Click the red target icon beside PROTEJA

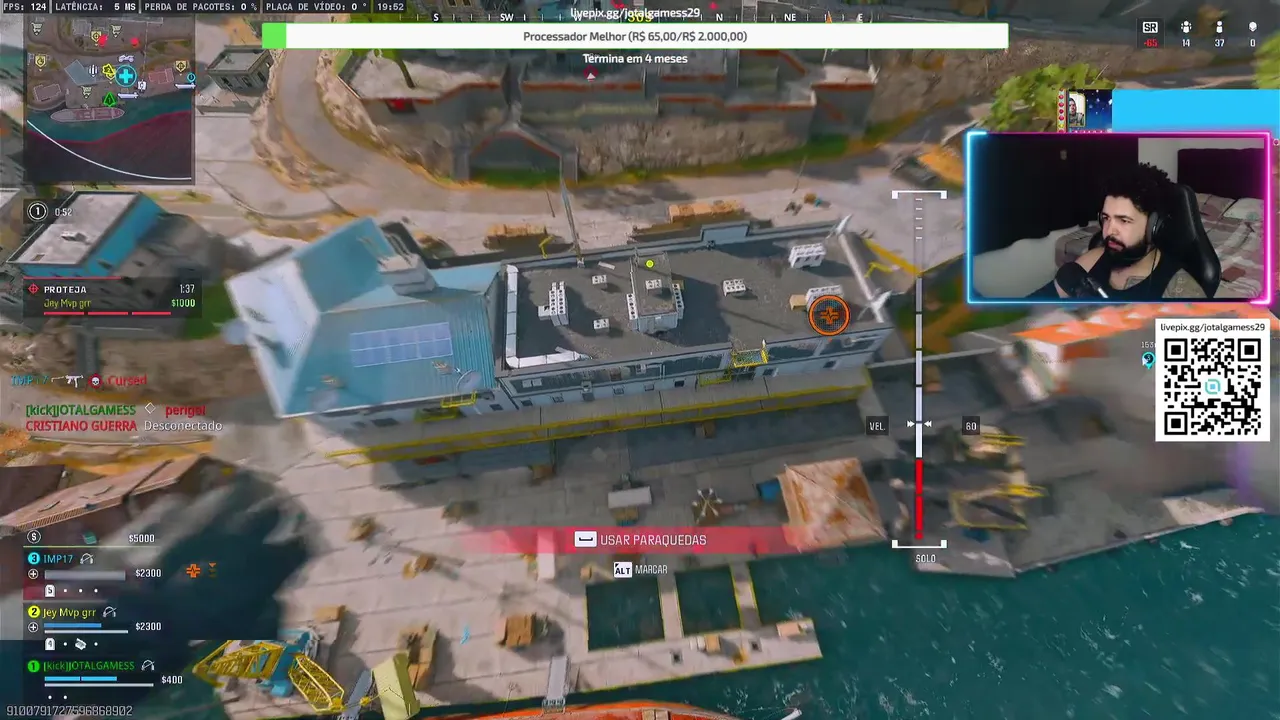point(33,289)
